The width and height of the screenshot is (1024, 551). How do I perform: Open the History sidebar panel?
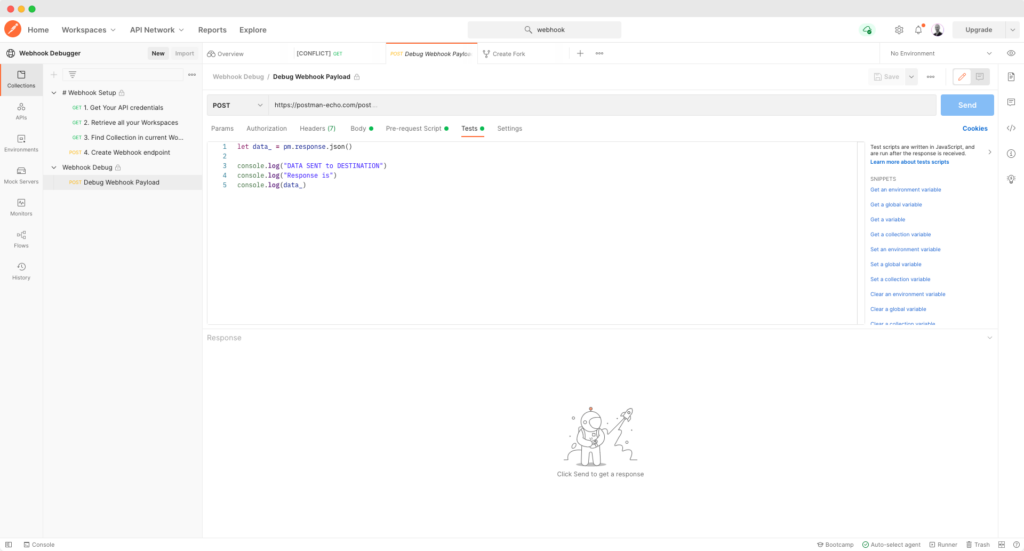click(21, 271)
